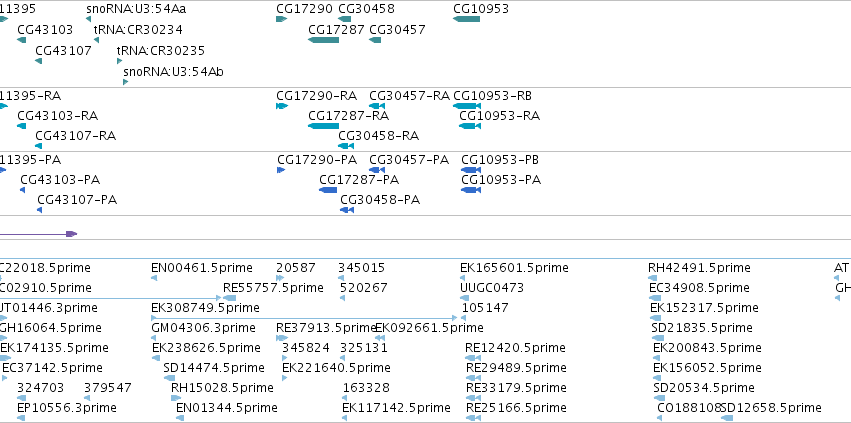
Task: Select the CG17287-RA transcript bar
Action: click(x=323, y=126)
